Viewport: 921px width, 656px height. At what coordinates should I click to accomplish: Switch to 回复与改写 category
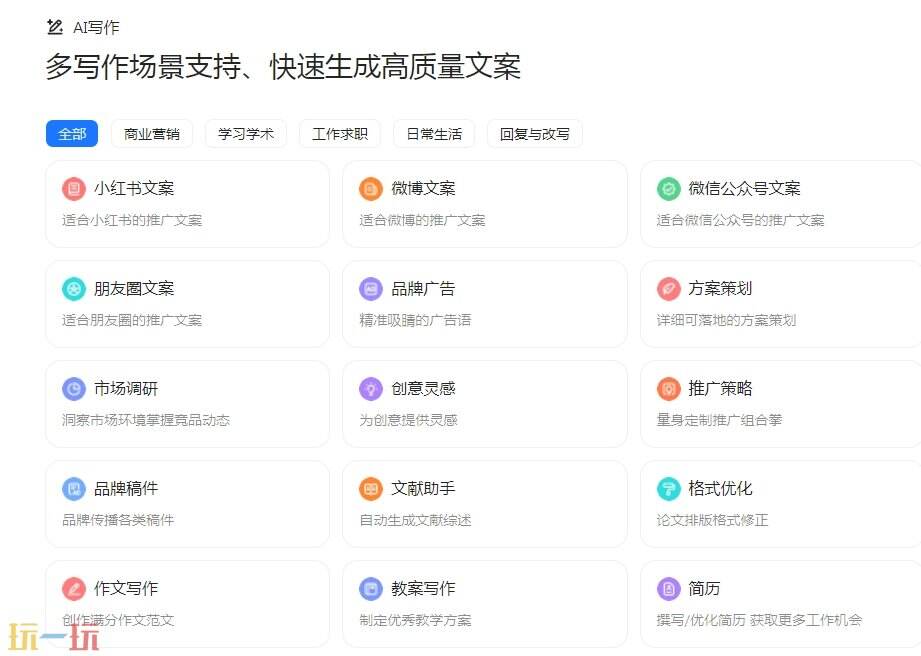[x=534, y=133]
